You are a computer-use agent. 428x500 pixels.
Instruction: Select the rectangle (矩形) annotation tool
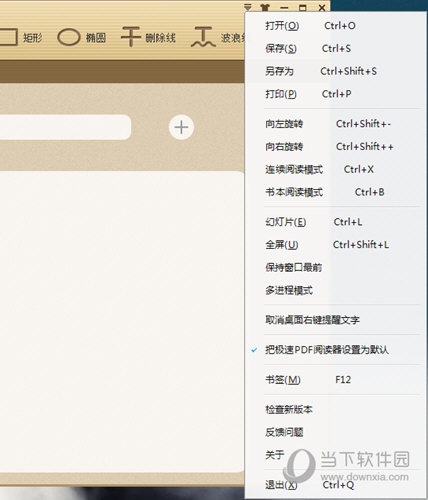click(20, 37)
